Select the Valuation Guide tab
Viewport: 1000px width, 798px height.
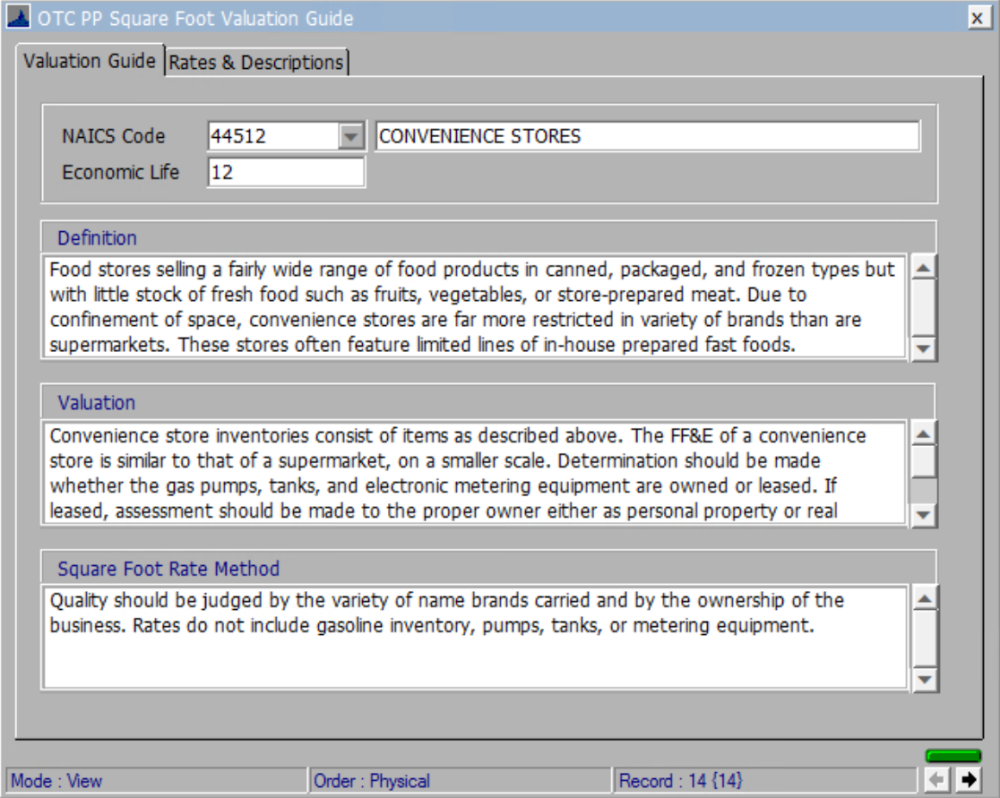click(90, 61)
